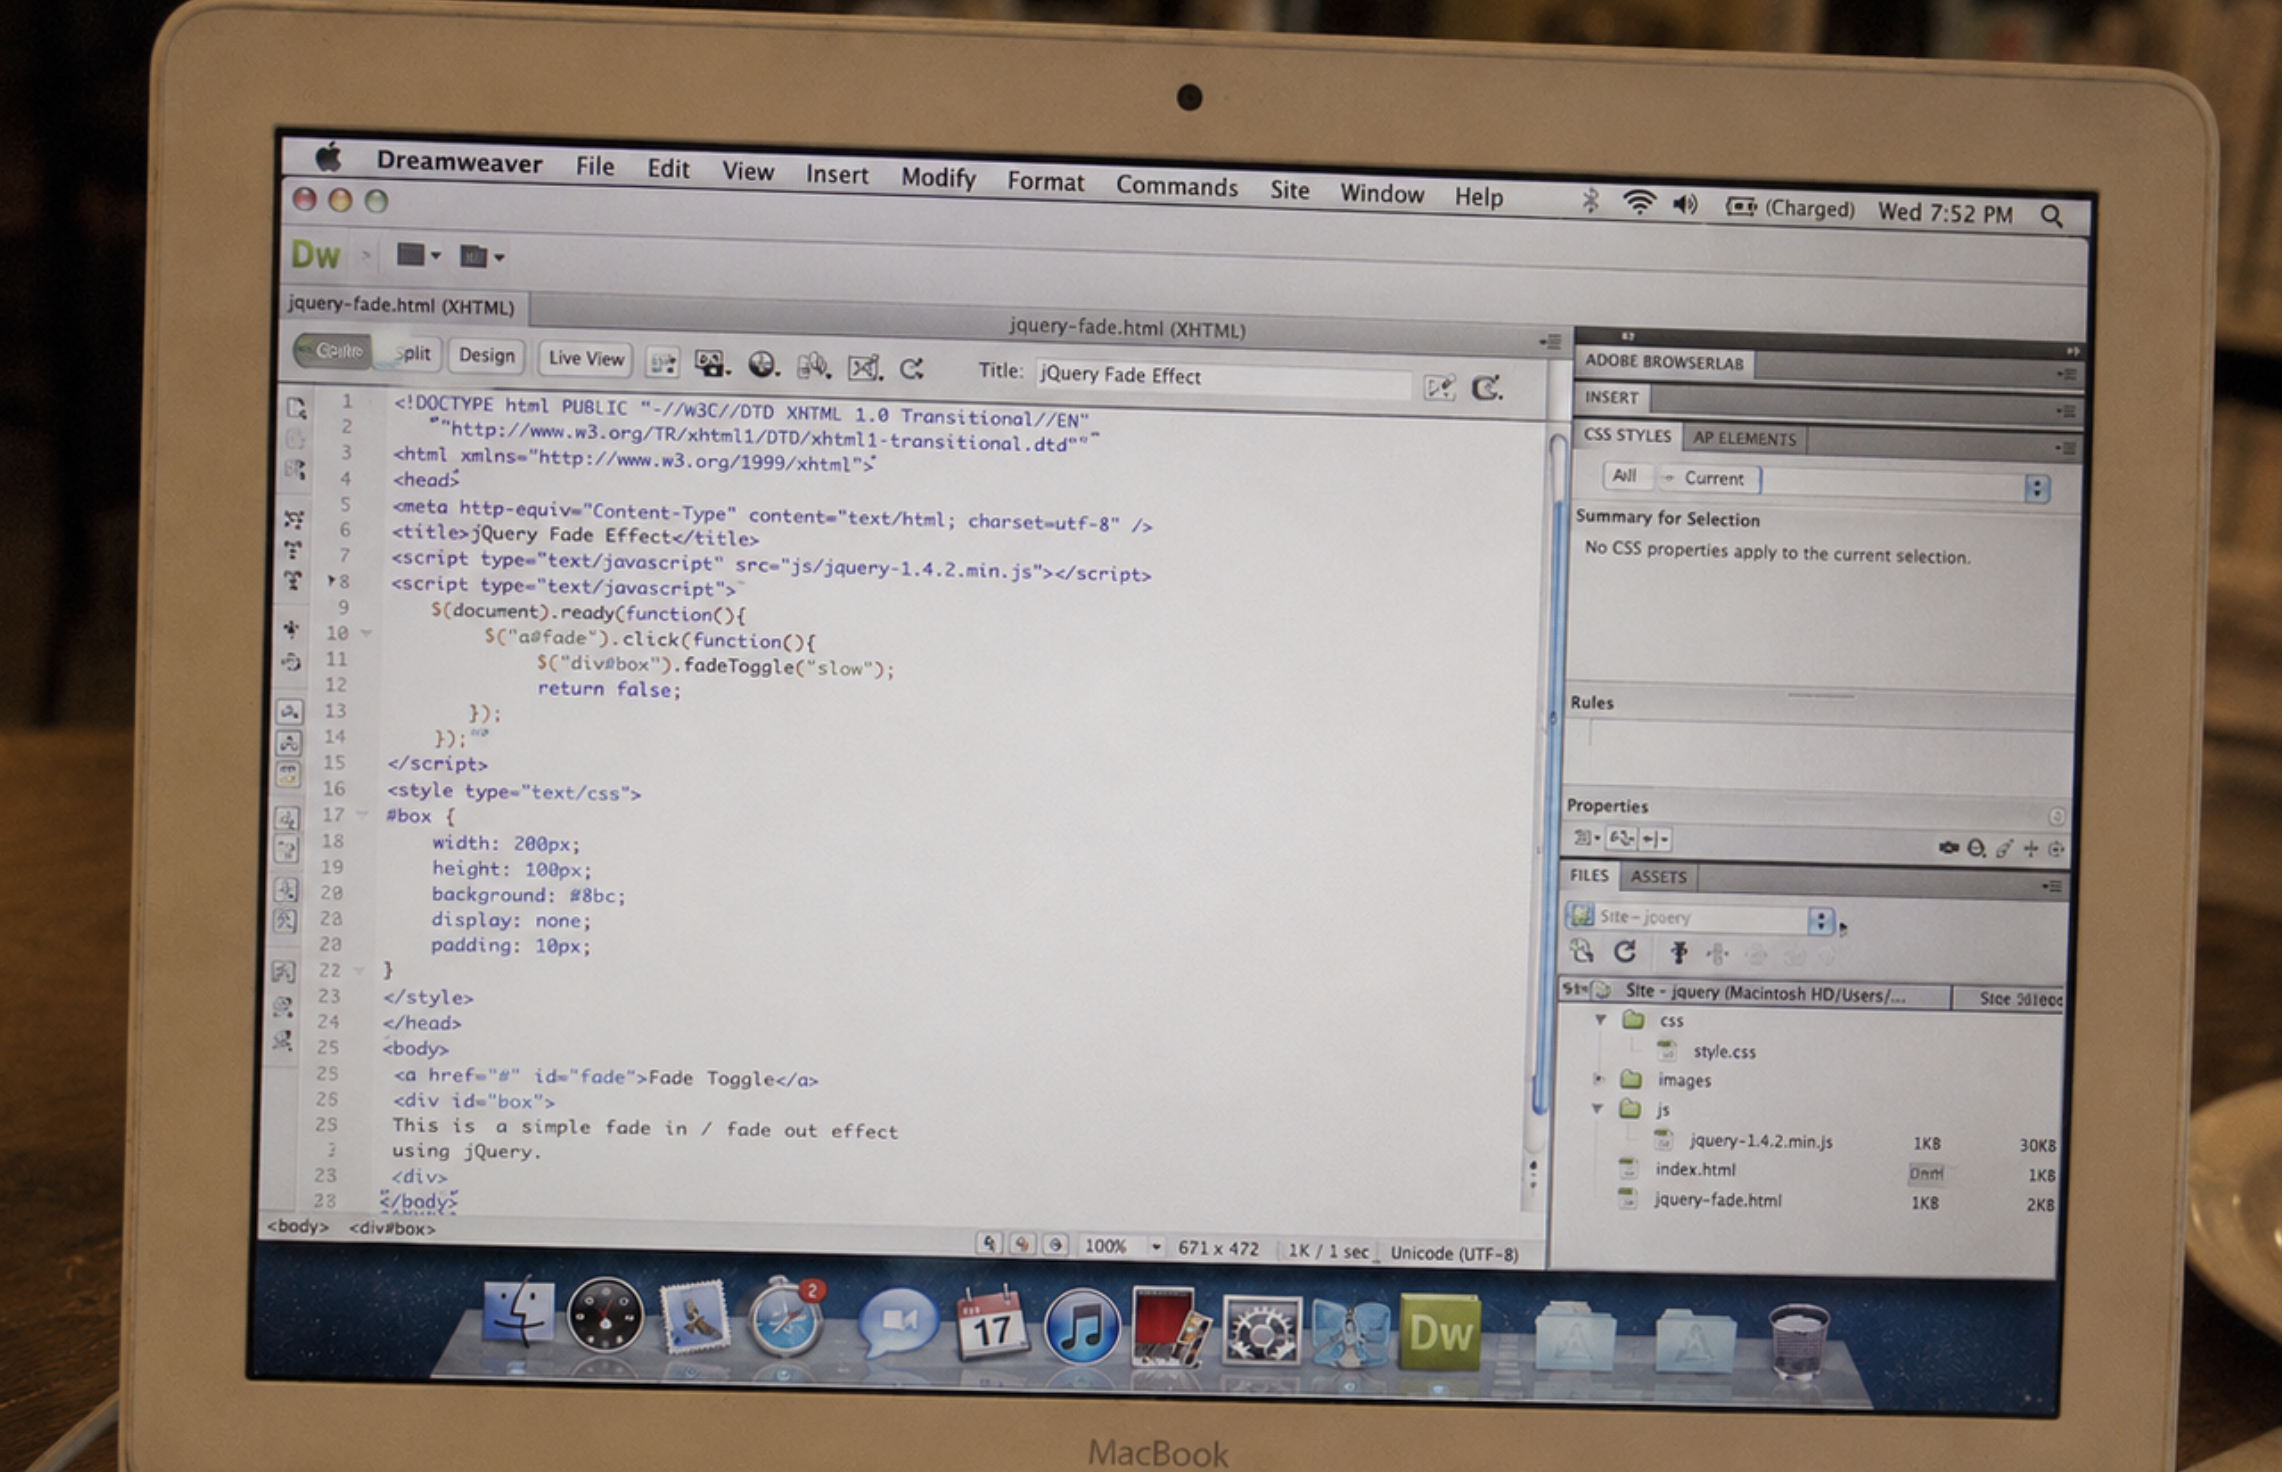Screen dimensions: 2282x1472
Task: Switch to Split view
Action: [409, 354]
